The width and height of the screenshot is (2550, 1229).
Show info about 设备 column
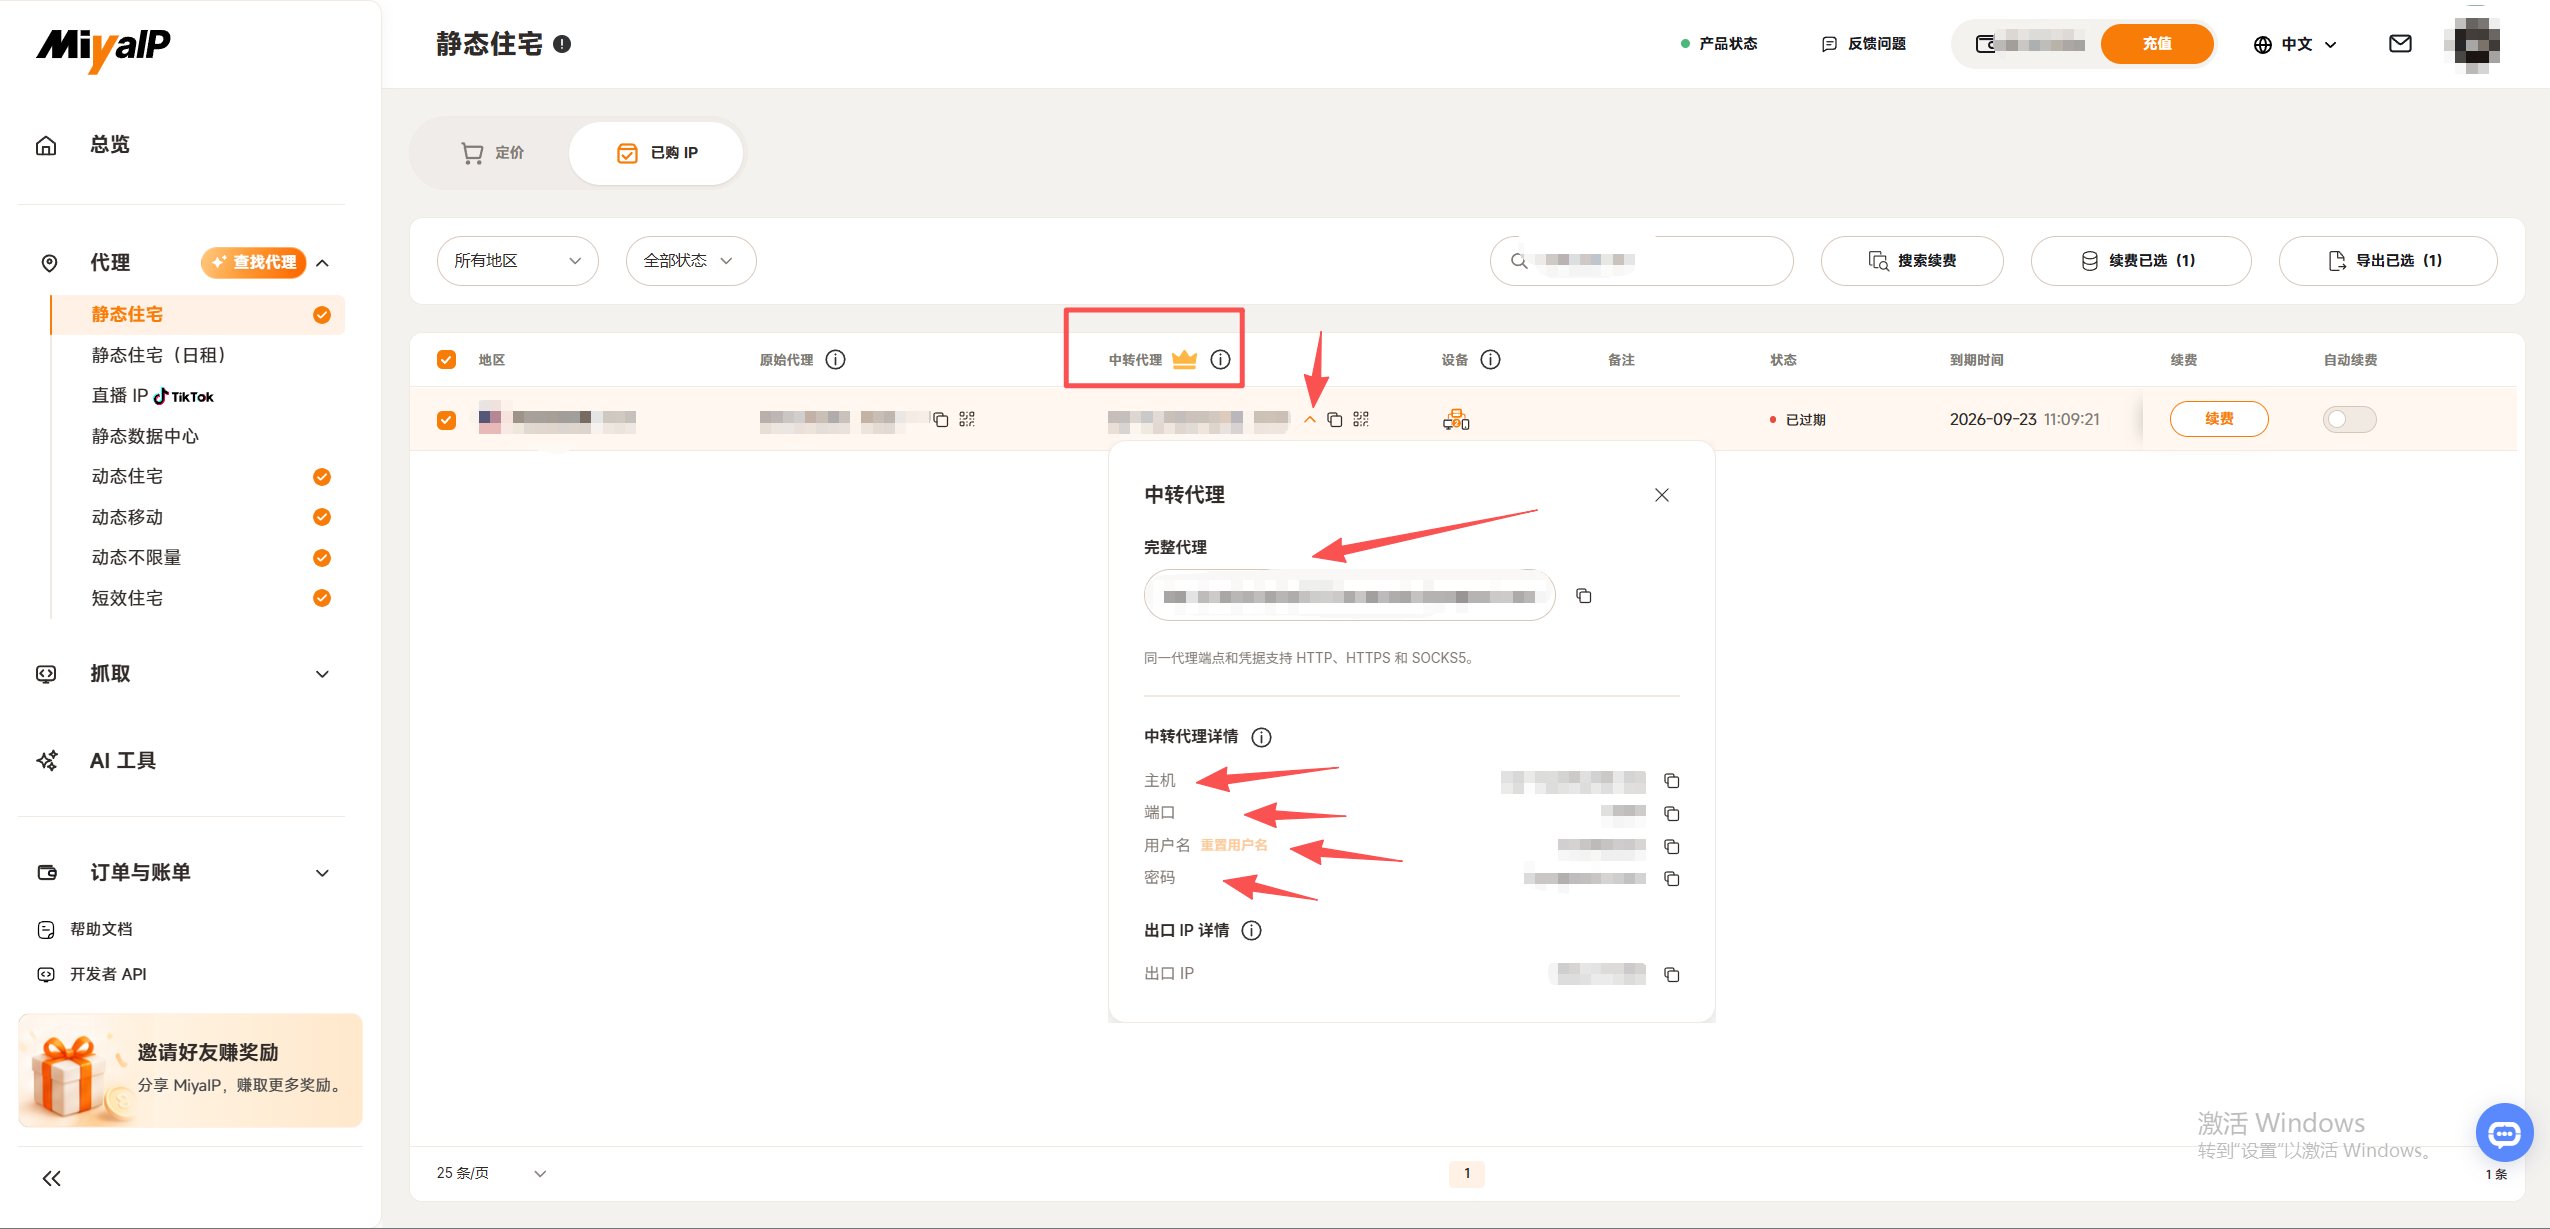click(1490, 360)
